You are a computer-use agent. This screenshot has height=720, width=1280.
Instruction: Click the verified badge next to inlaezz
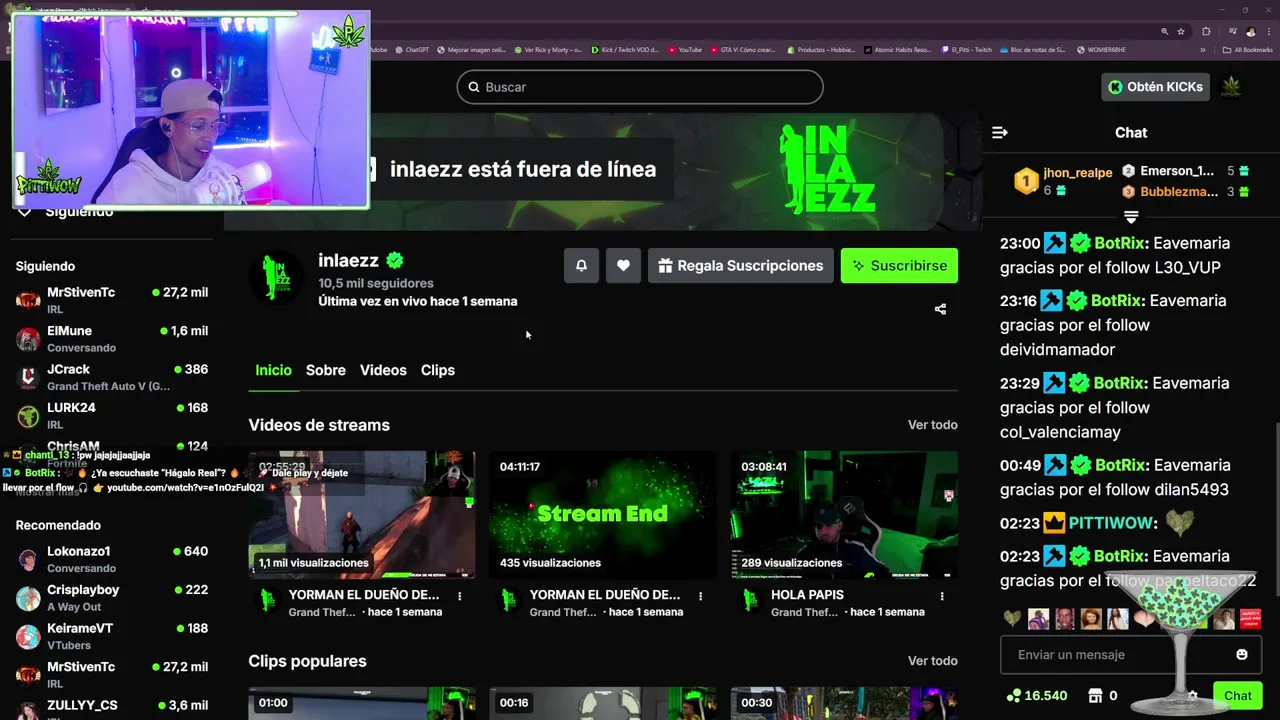point(395,261)
